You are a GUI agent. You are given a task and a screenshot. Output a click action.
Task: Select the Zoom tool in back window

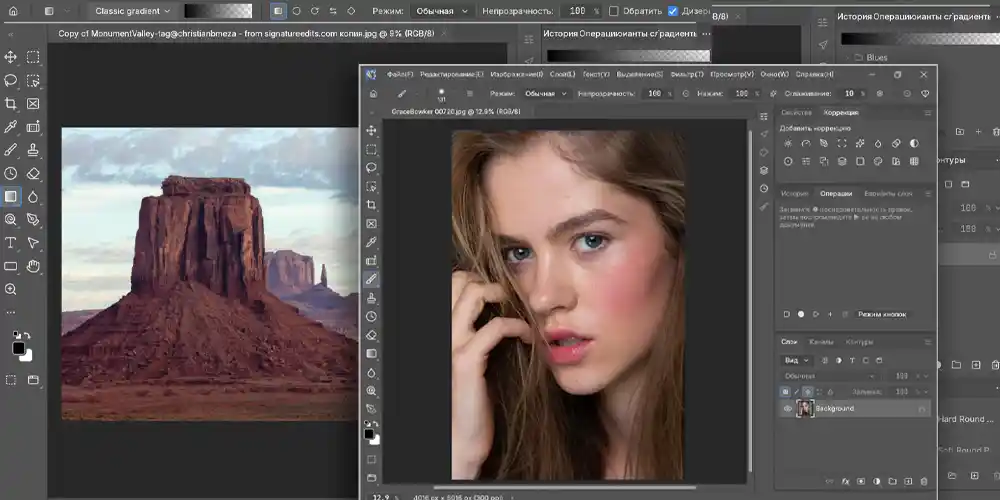(x=11, y=290)
